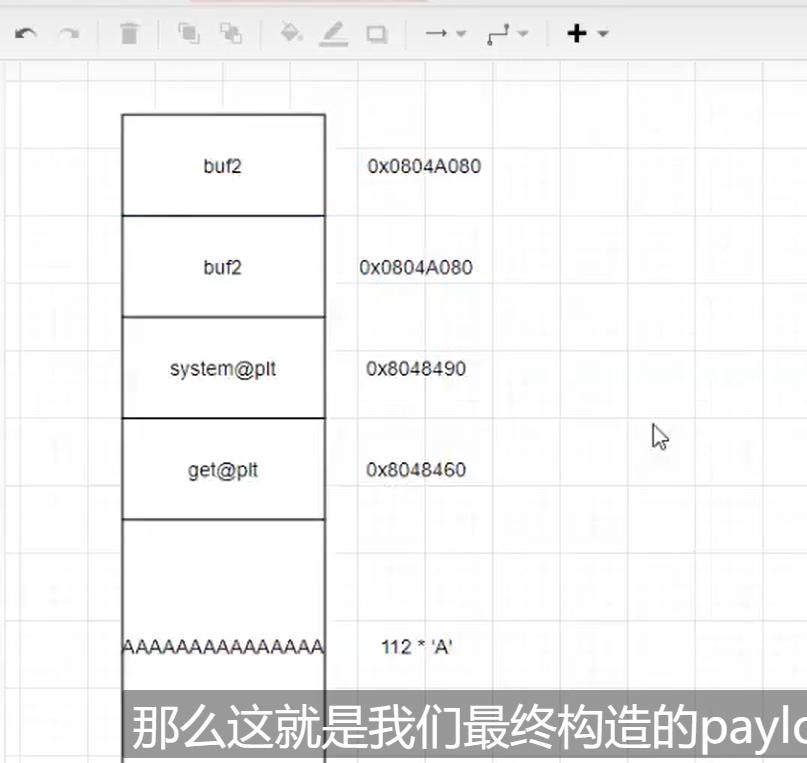Image resolution: width=807 pixels, height=763 pixels.
Task: Toggle the Shadow icon in toolbar
Action: [x=376, y=34]
